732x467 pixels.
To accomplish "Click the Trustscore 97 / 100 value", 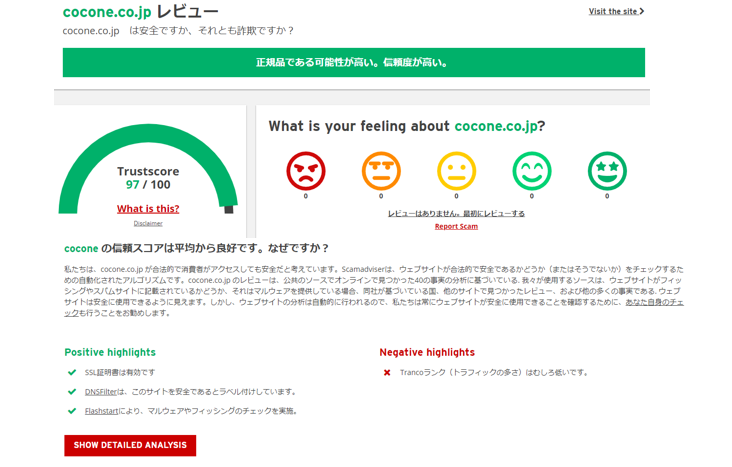I will [x=148, y=185].
